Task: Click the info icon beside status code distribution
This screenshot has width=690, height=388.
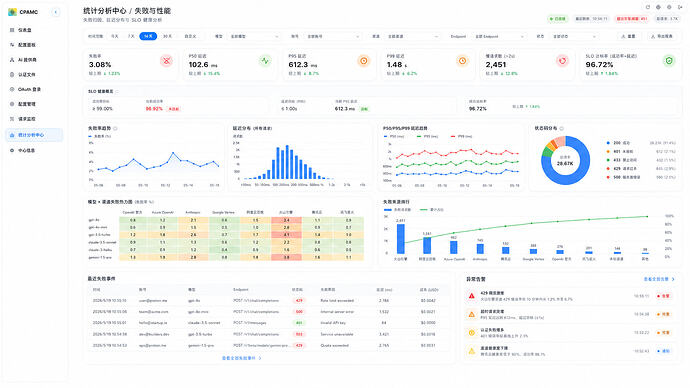Action: tap(562, 128)
